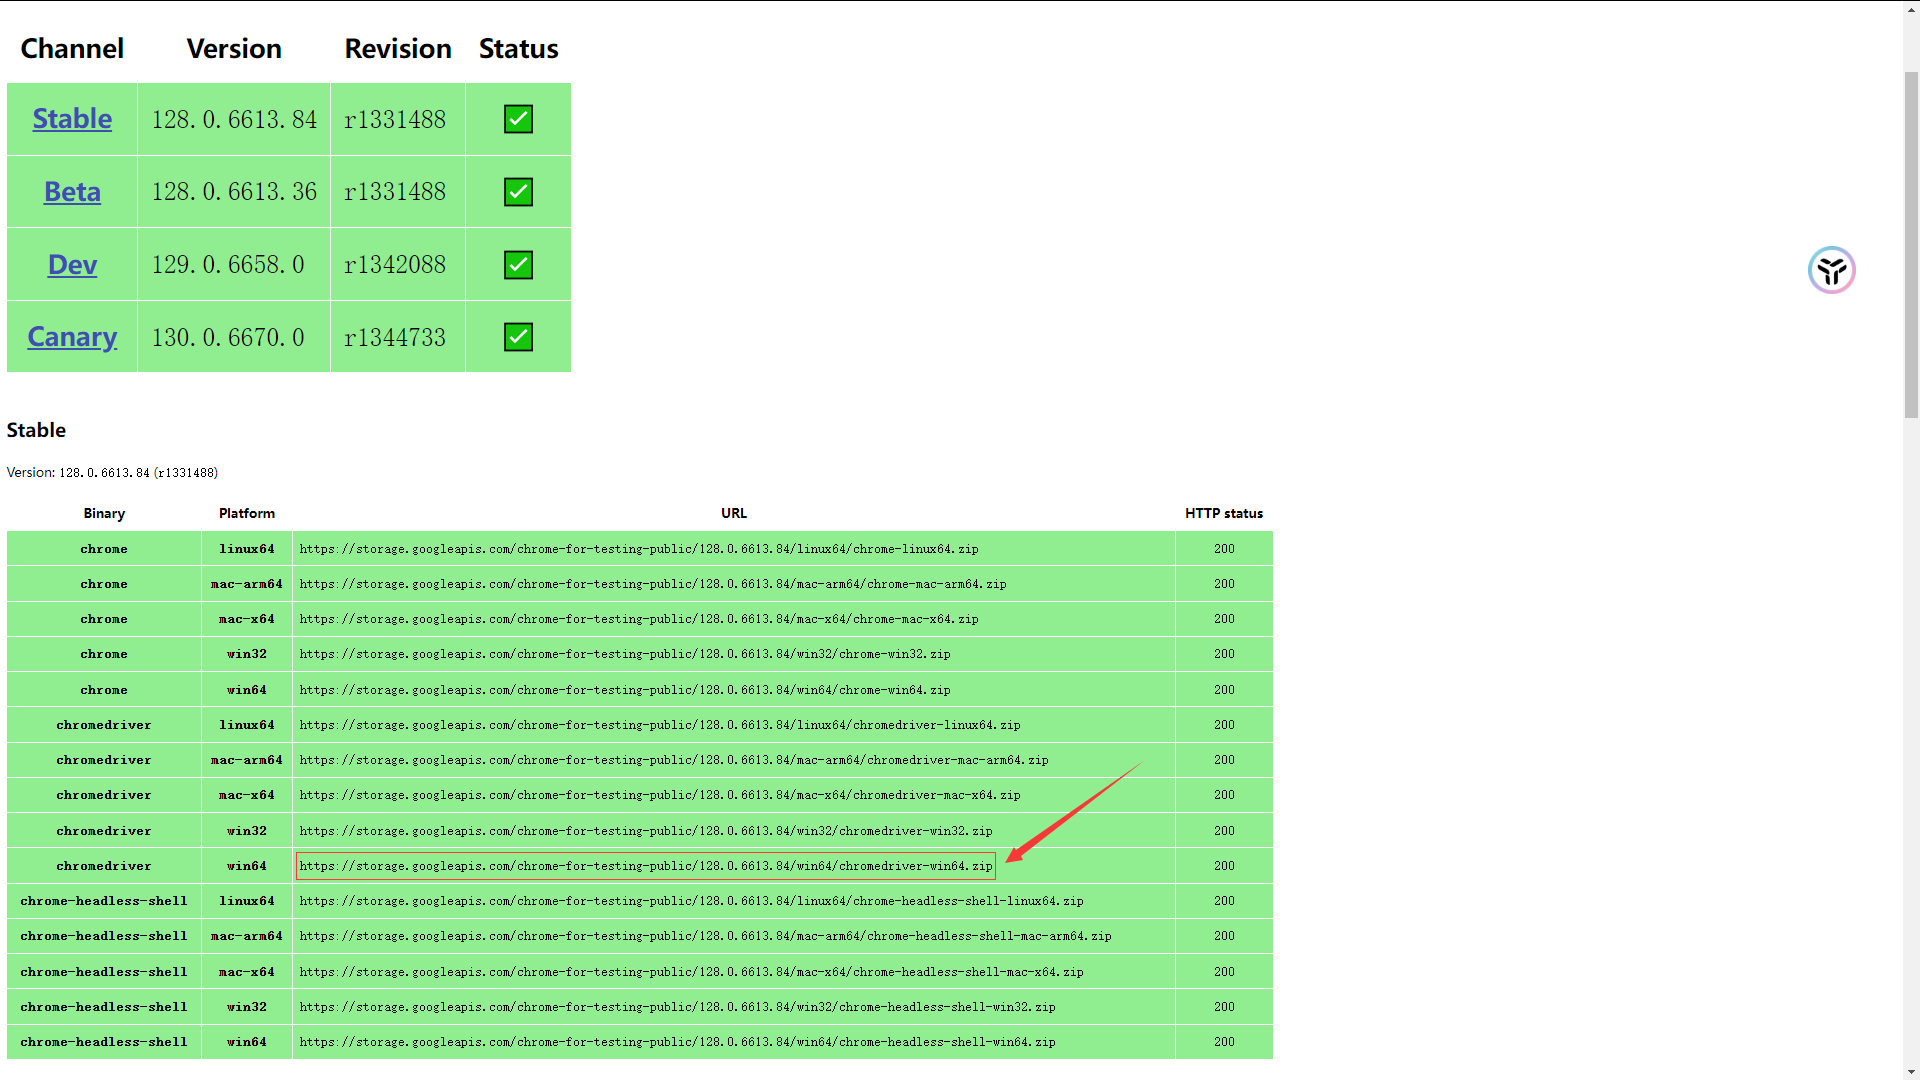Click the chrome-headless-shell-win64.zip URL

[677, 1042]
